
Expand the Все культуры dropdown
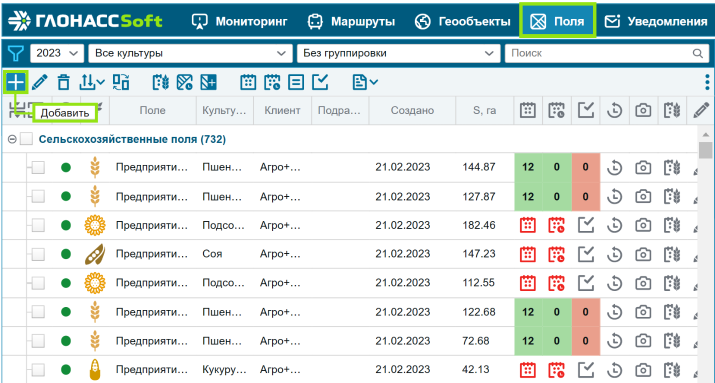(190, 53)
